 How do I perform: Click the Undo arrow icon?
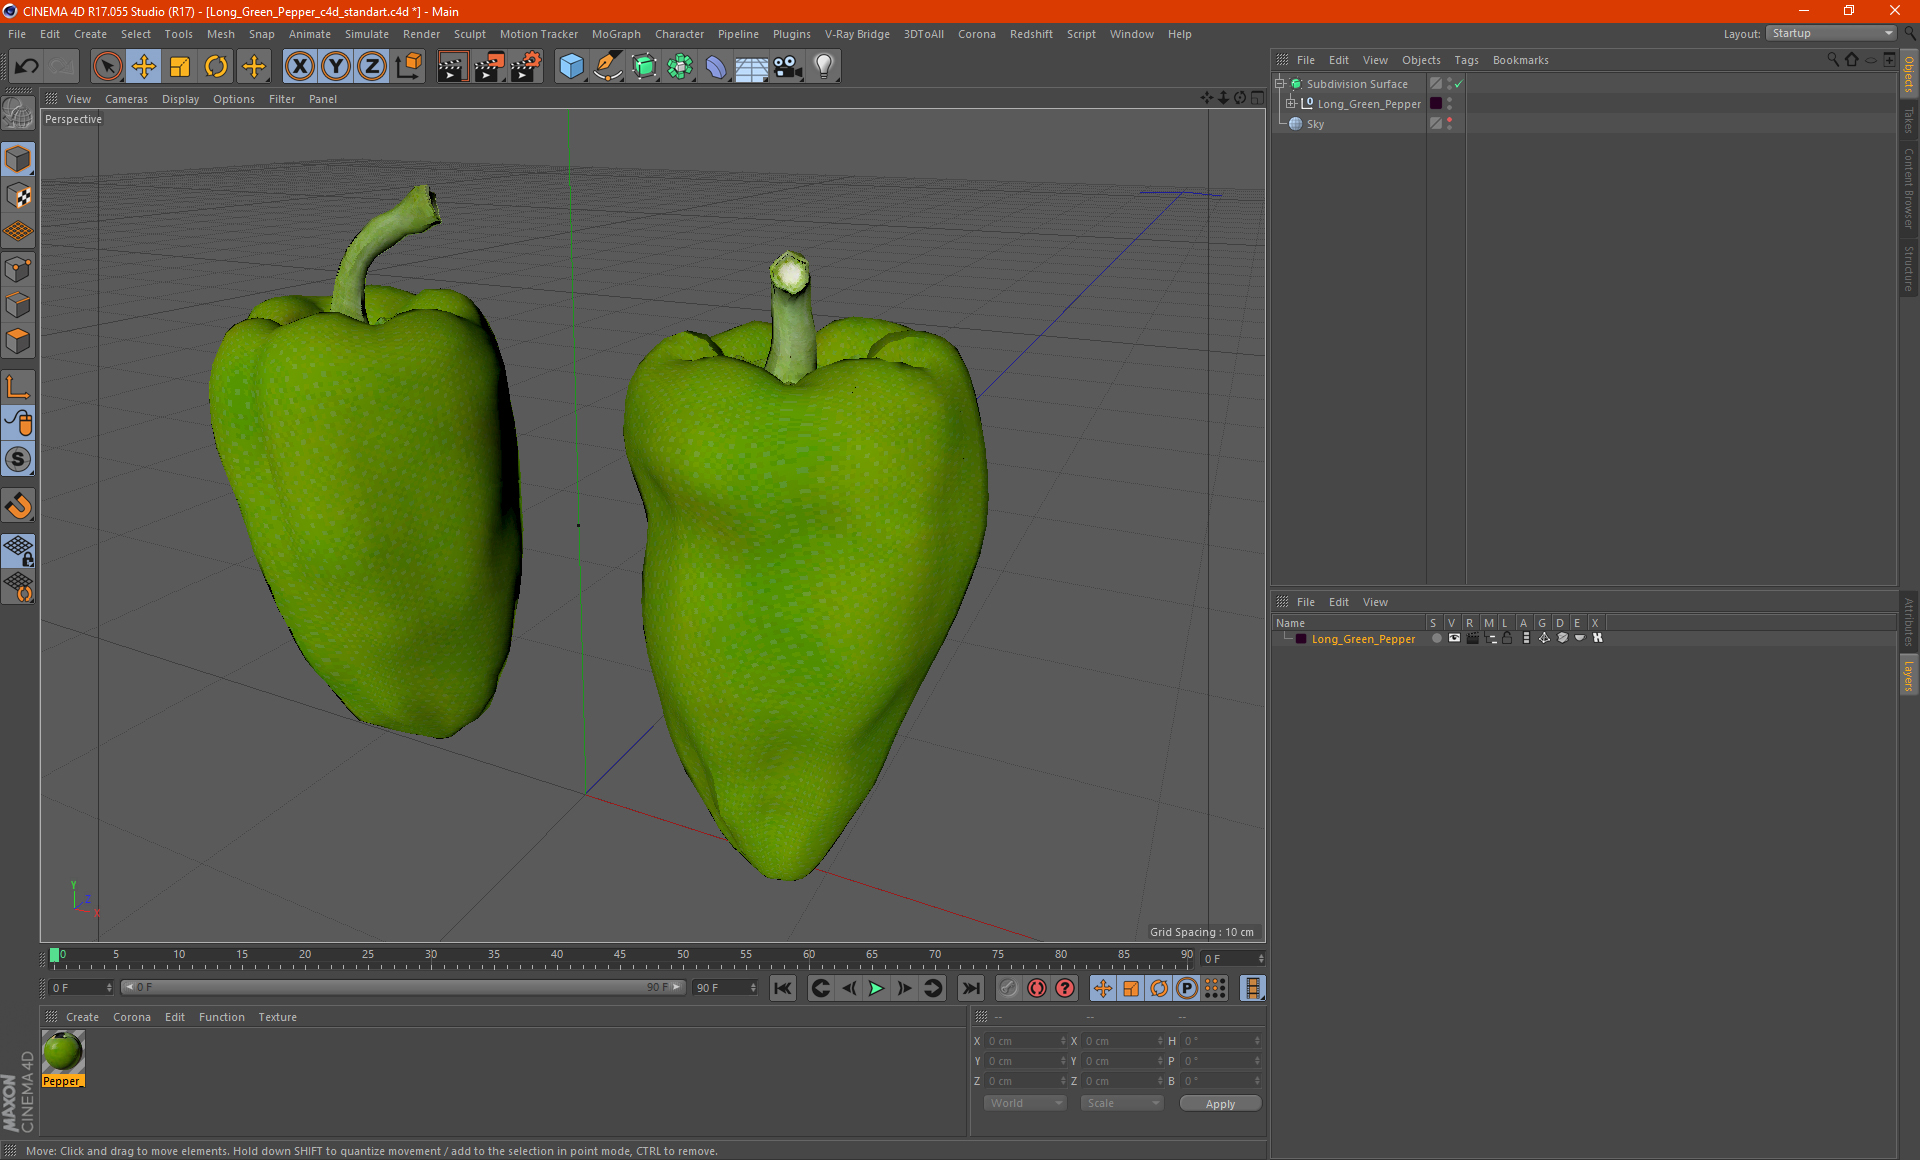click(27, 67)
